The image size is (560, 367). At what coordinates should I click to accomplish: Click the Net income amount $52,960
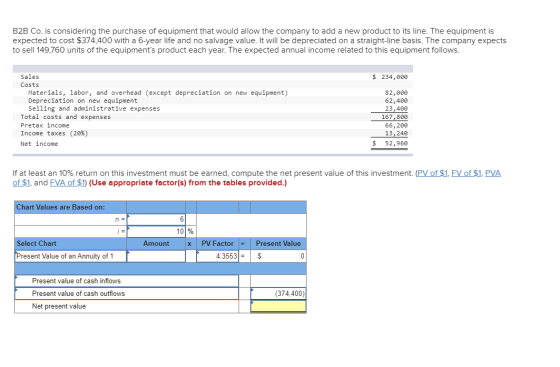[x=390, y=144]
